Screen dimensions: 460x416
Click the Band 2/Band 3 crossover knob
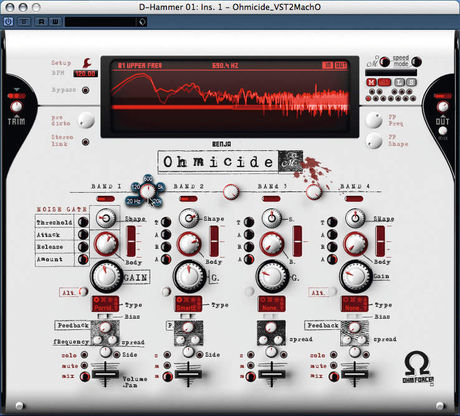click(231, 192)
